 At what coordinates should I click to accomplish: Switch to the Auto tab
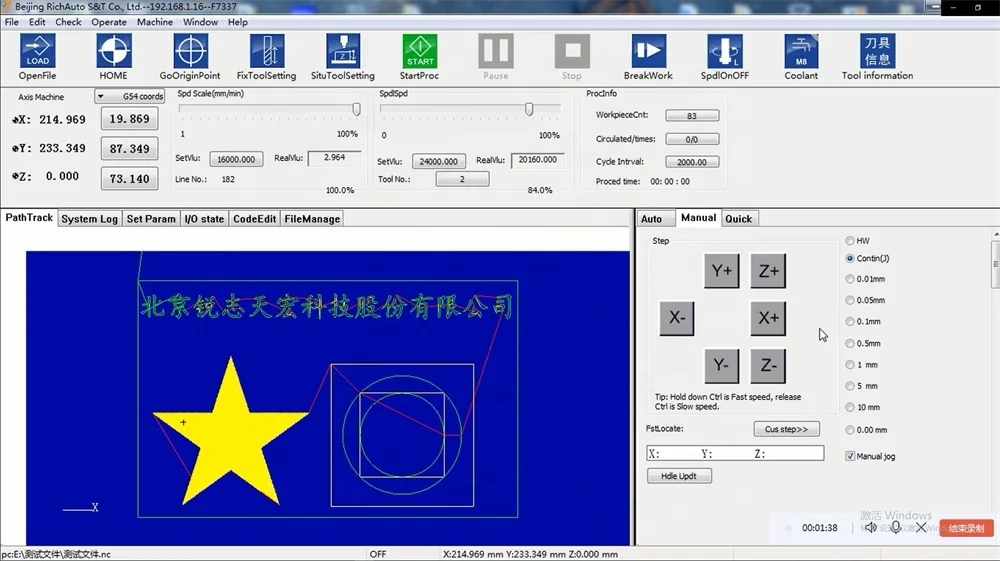pos(651,219)
